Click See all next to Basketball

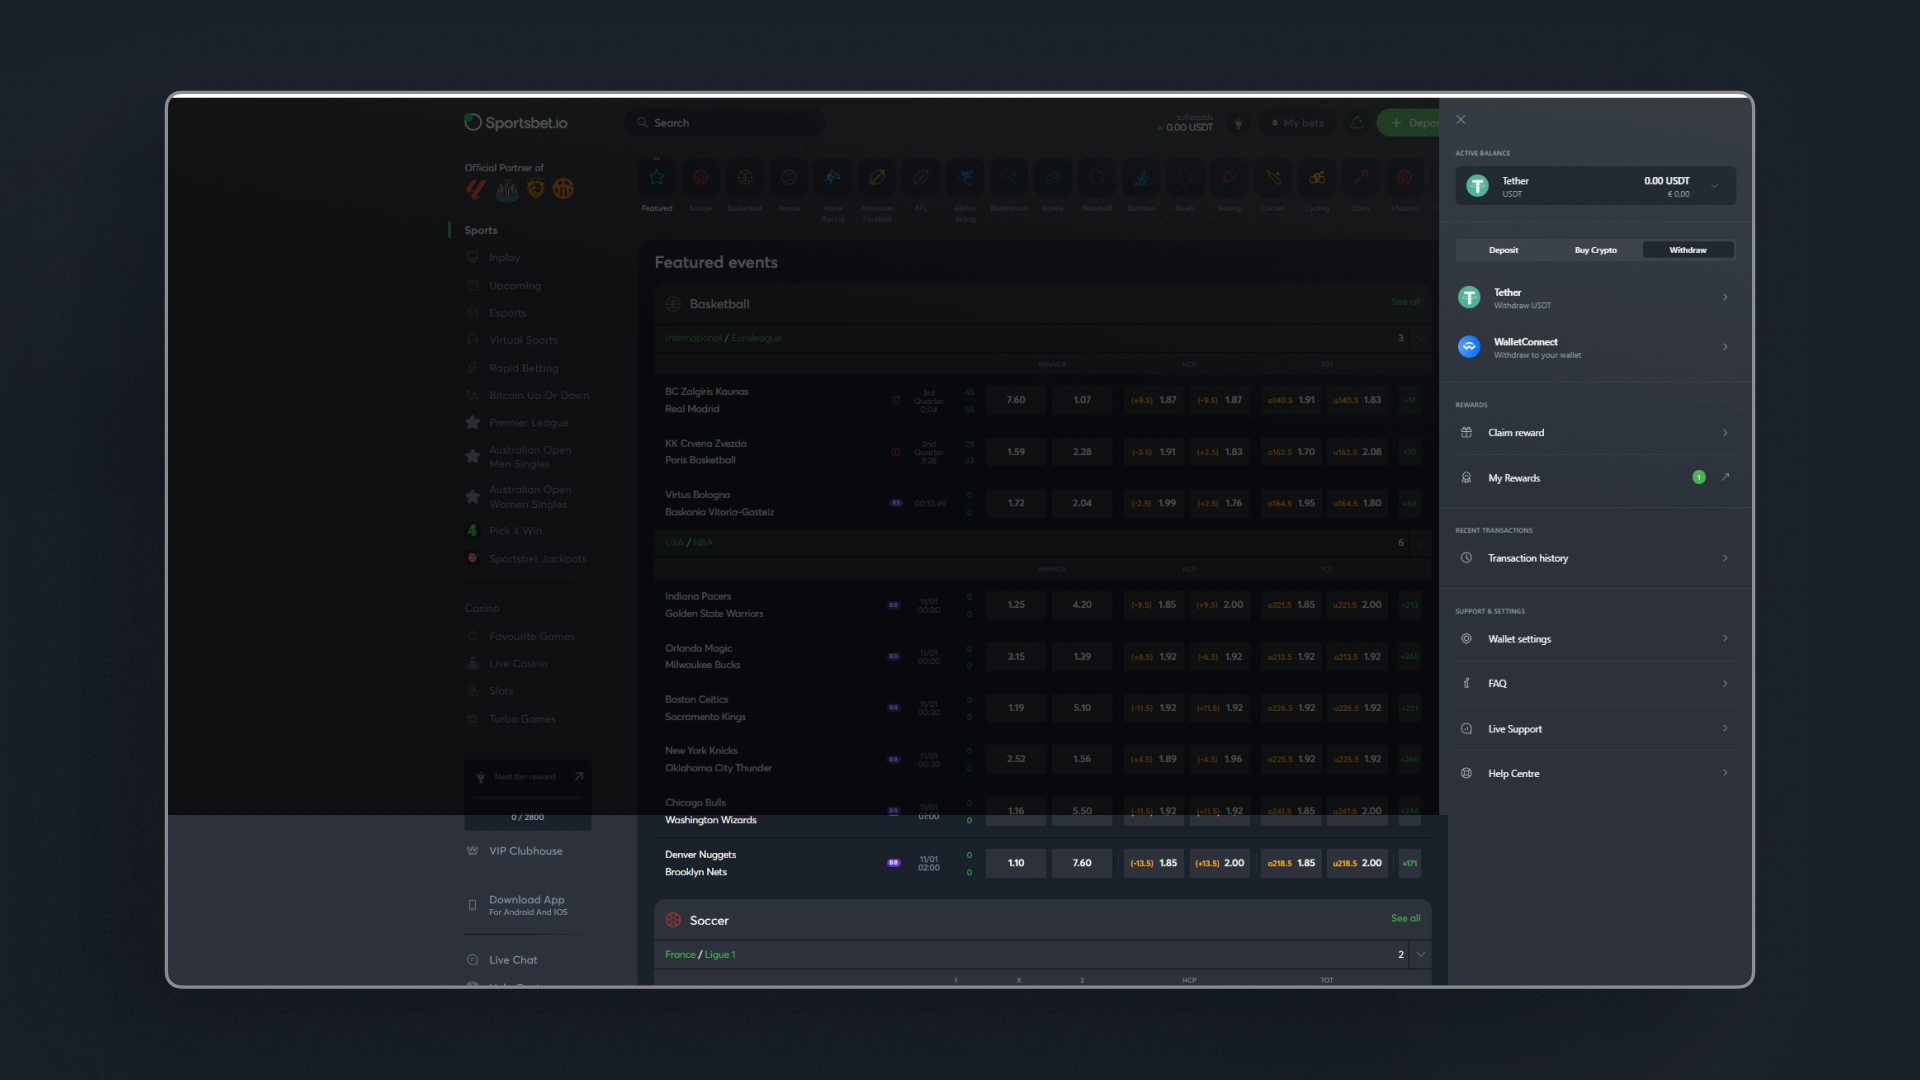pyautogui.click(x=1406, y=301)
